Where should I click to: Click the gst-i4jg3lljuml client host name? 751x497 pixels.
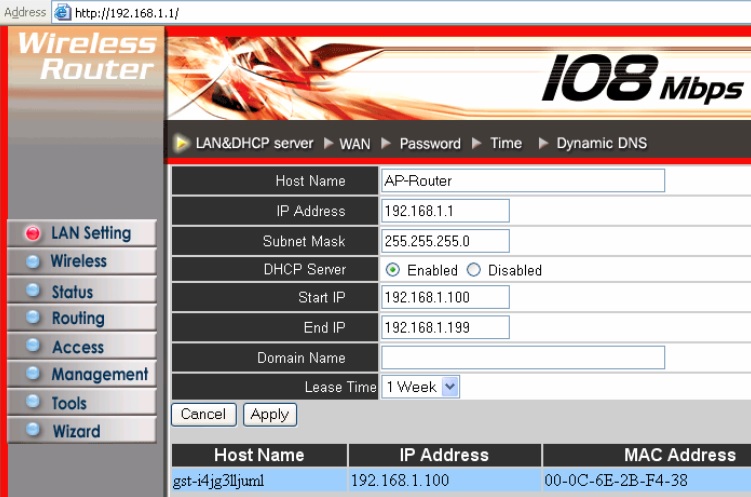click(218, 480)
